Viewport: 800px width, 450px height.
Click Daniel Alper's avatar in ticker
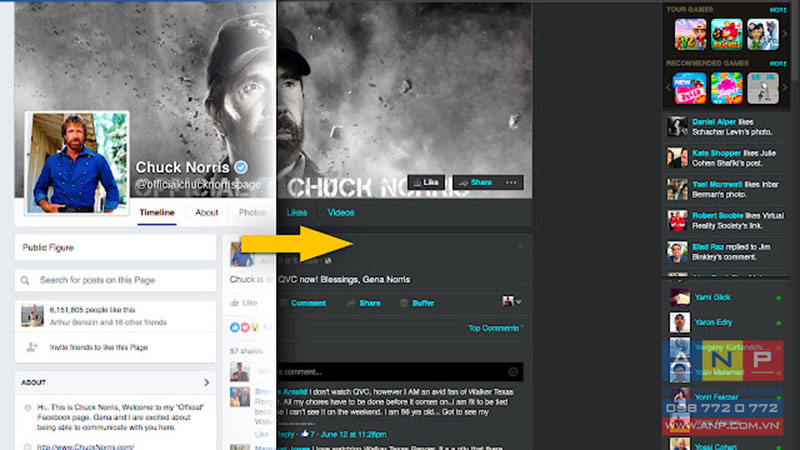point(678,127)
